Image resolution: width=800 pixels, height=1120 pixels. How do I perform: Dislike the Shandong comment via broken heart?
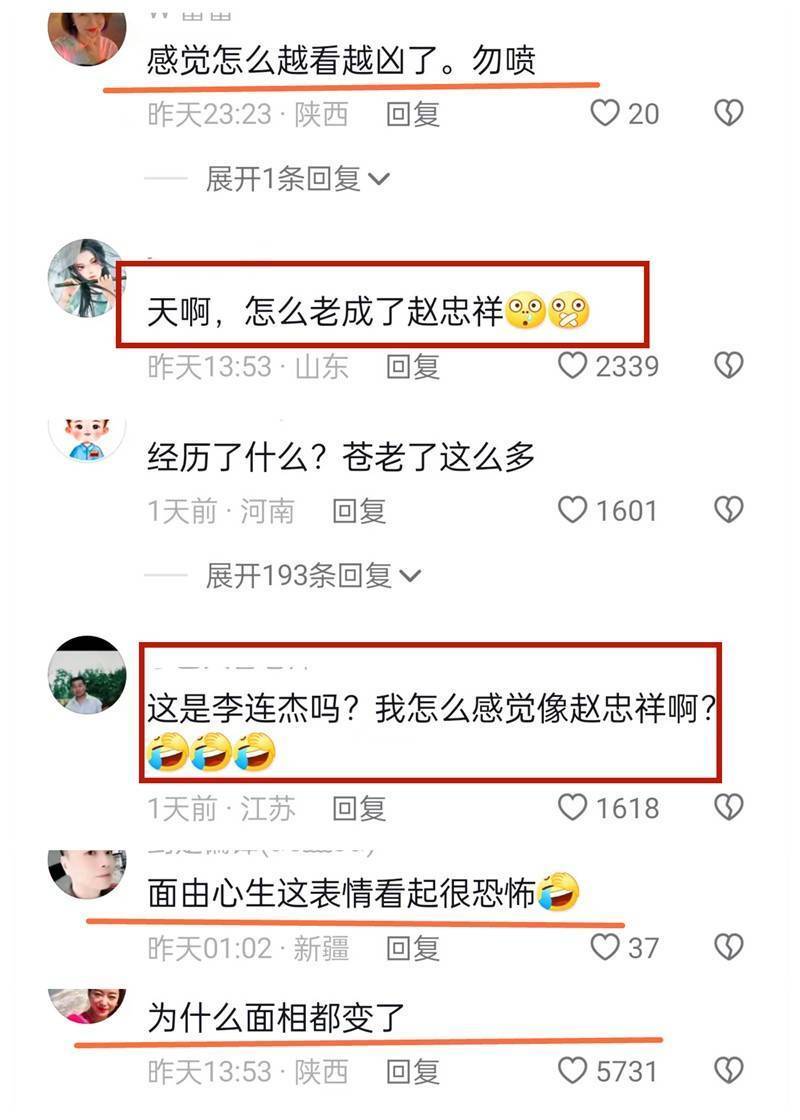729,366
